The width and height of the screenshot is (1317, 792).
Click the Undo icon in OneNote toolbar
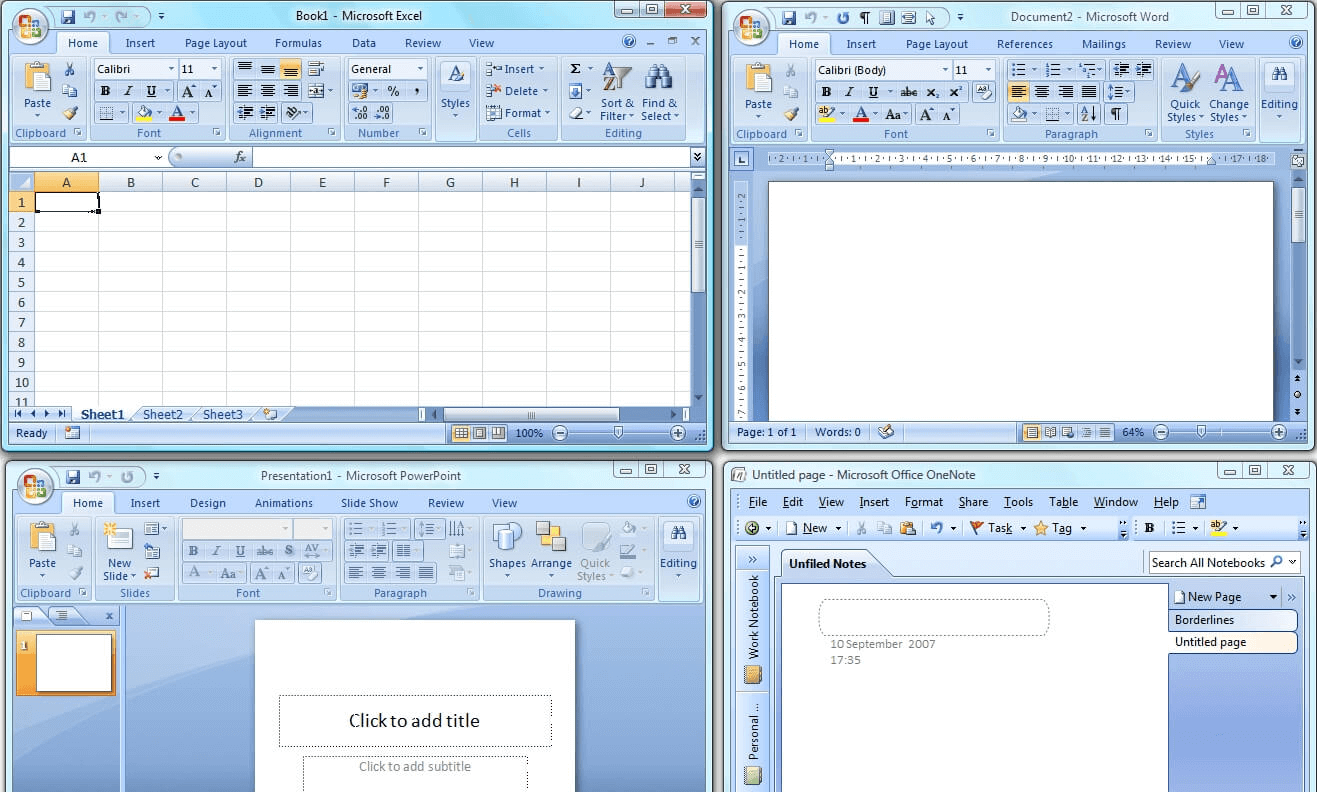(936, 528)
